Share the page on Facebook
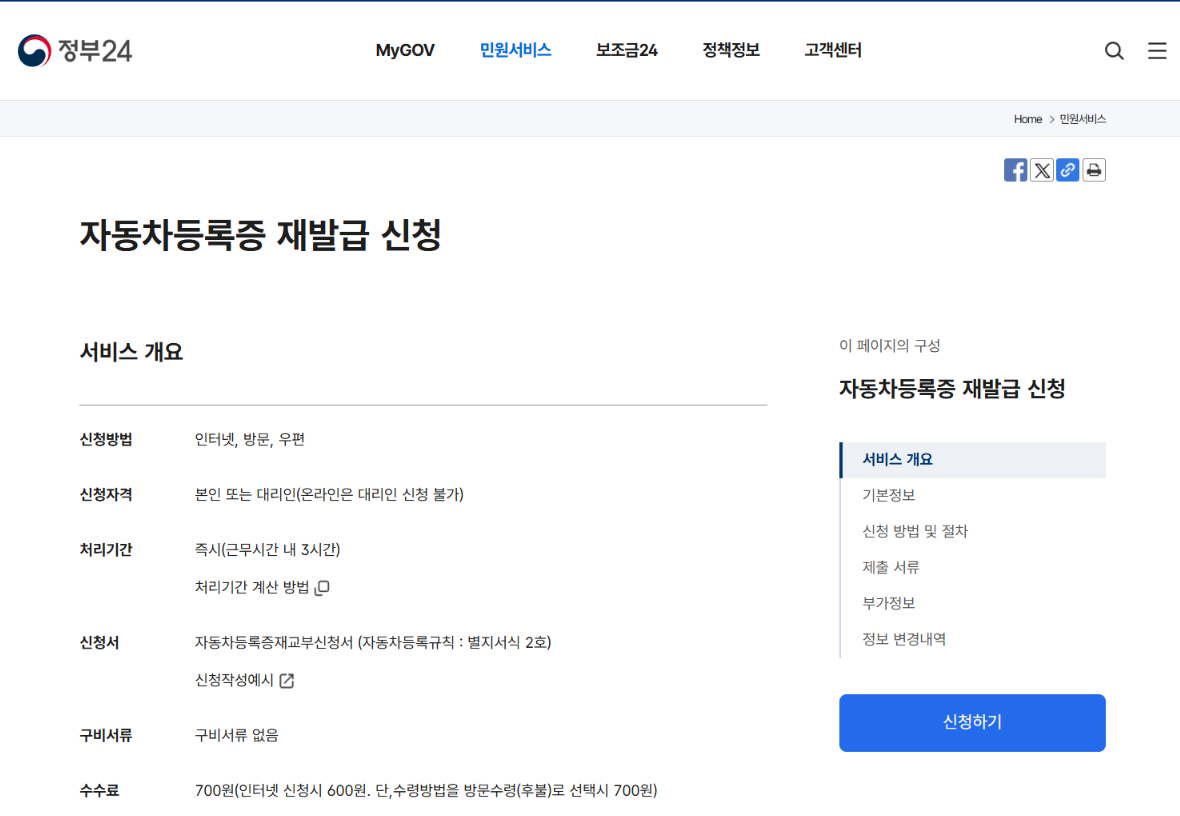Viewport: 1180px width, 816px height. click(1015, 169)
